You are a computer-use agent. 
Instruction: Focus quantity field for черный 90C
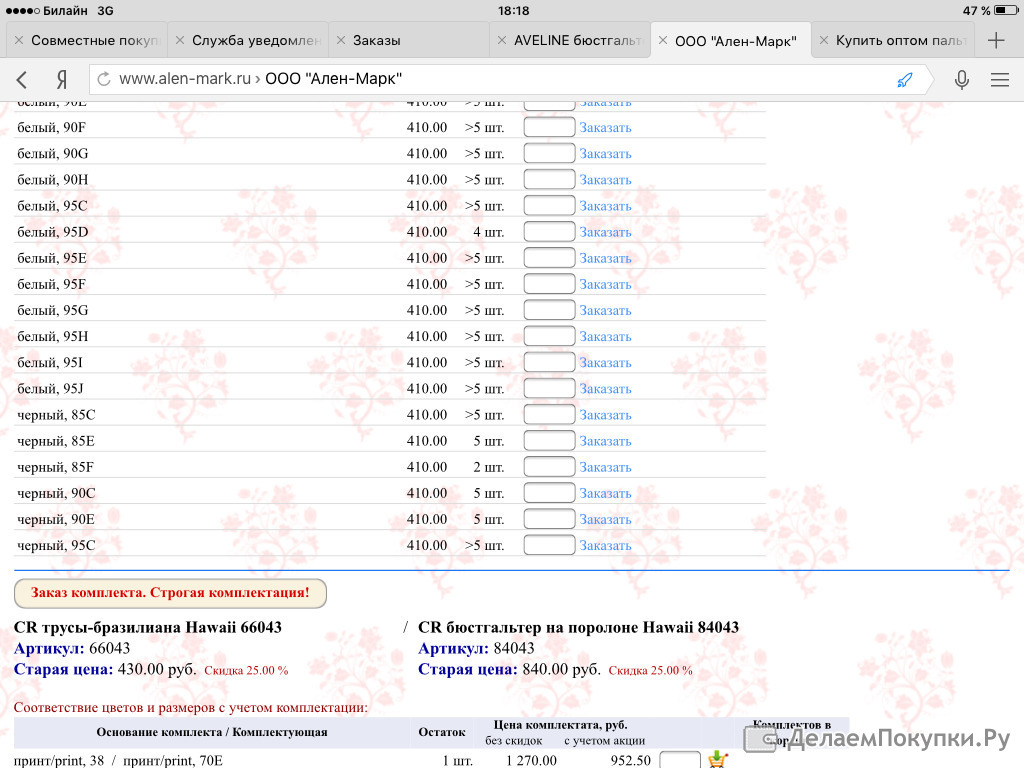[549, 493]
